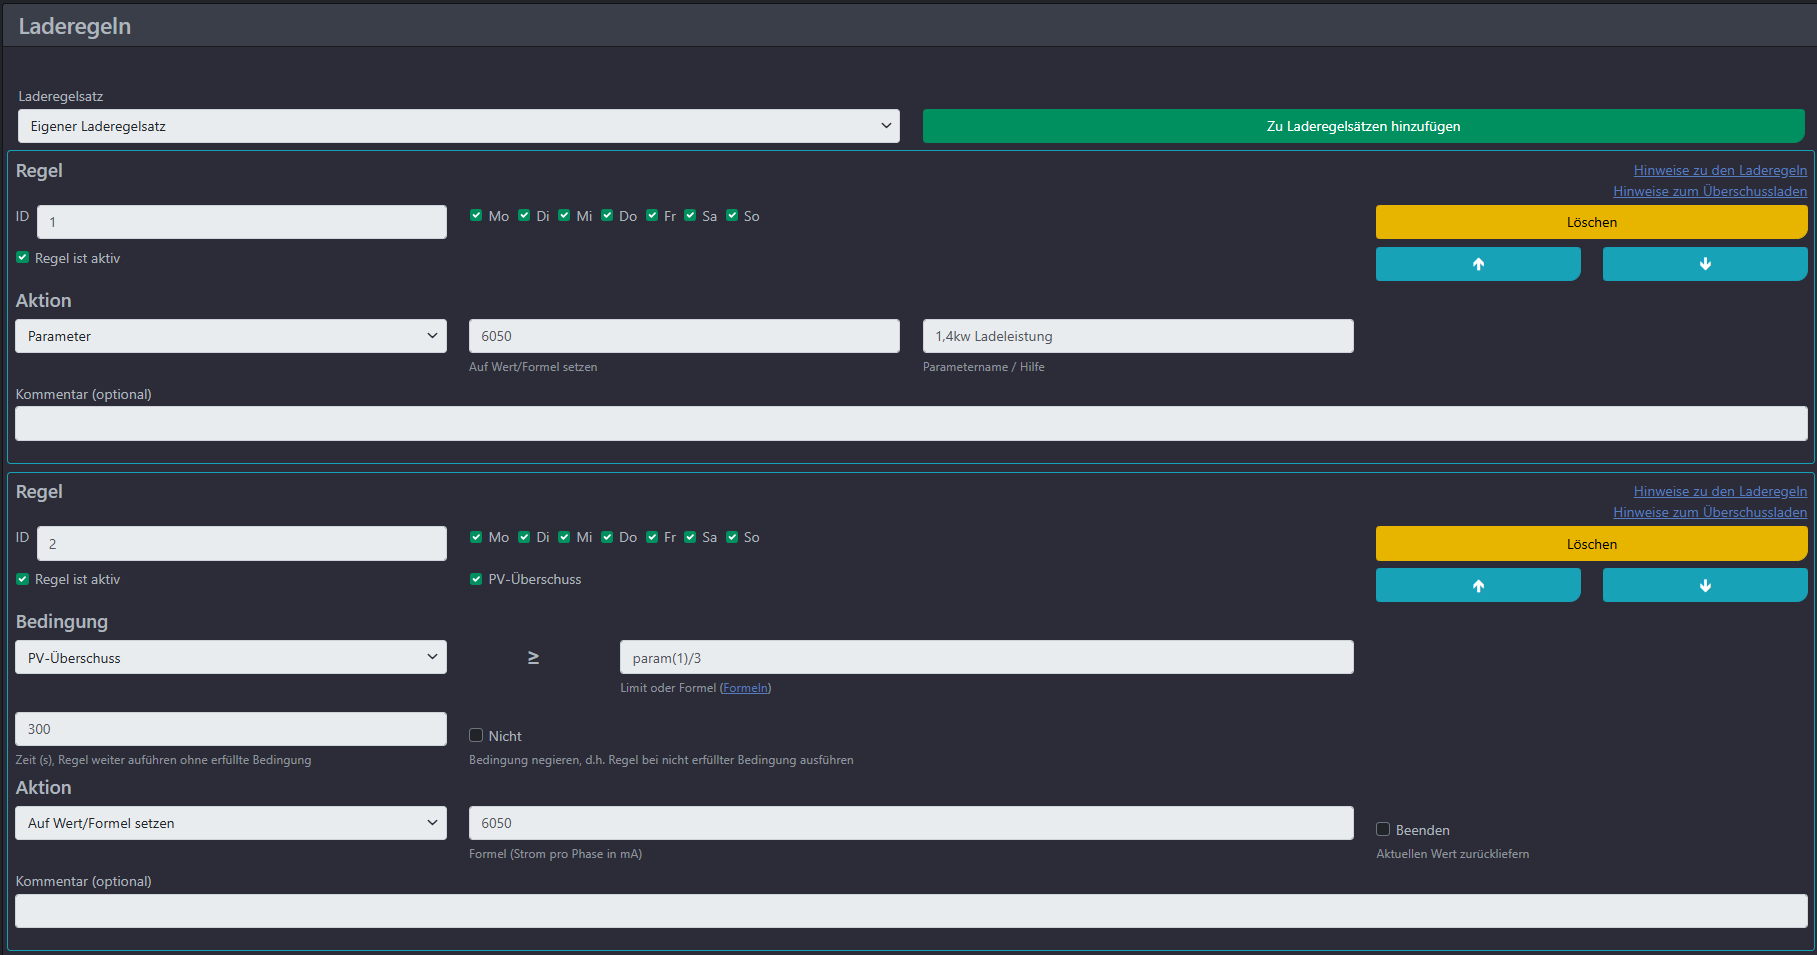Image resolution: width=1817 pixels, height=955 pixels.
Task: Open the Parameter action dropdown in rule 1
Action: [x=230, y=336]
